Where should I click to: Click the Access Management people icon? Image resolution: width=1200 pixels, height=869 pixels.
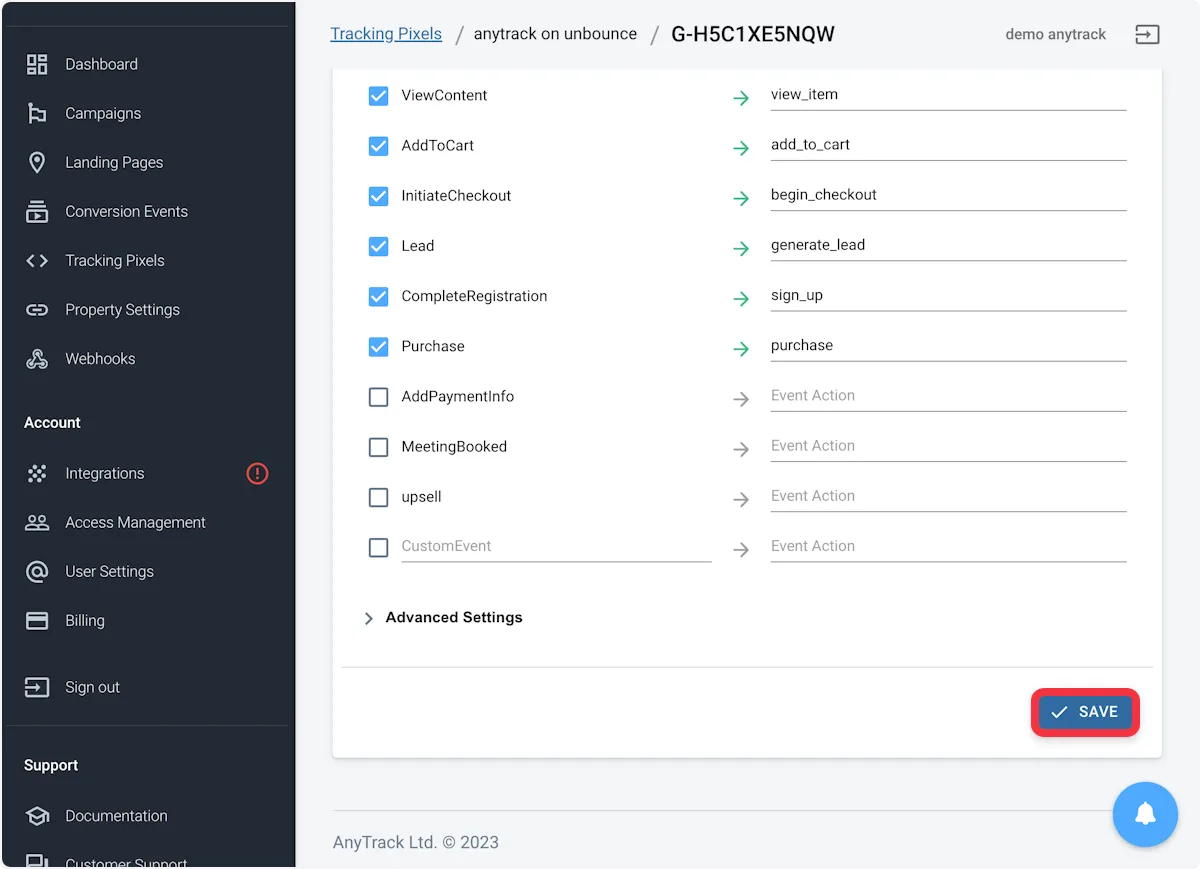click(37, 522)
